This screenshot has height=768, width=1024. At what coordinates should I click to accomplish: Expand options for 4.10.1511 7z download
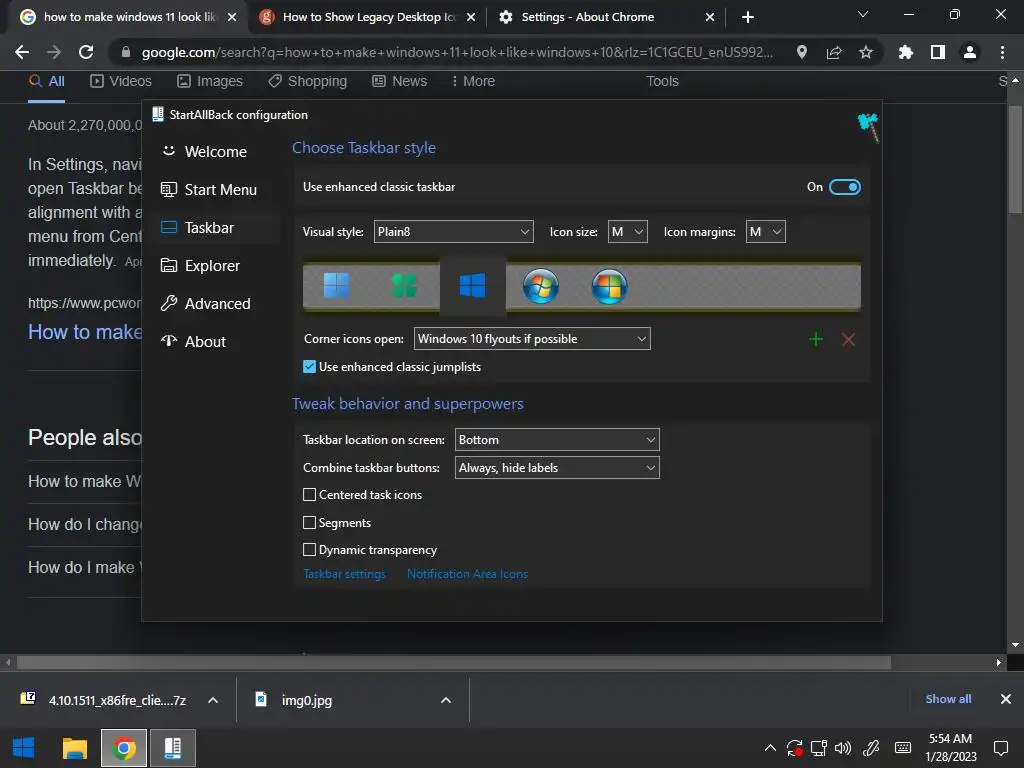click(213, 700)
